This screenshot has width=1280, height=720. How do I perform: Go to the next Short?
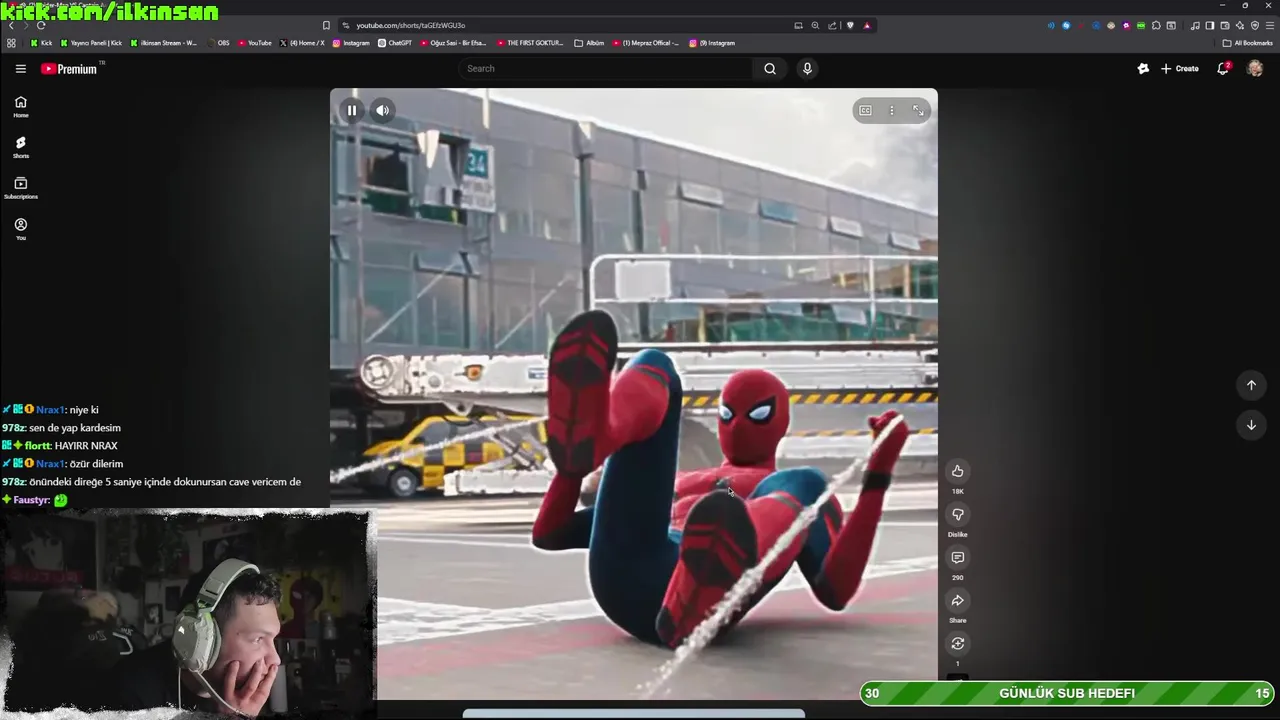click(1251, 425)
